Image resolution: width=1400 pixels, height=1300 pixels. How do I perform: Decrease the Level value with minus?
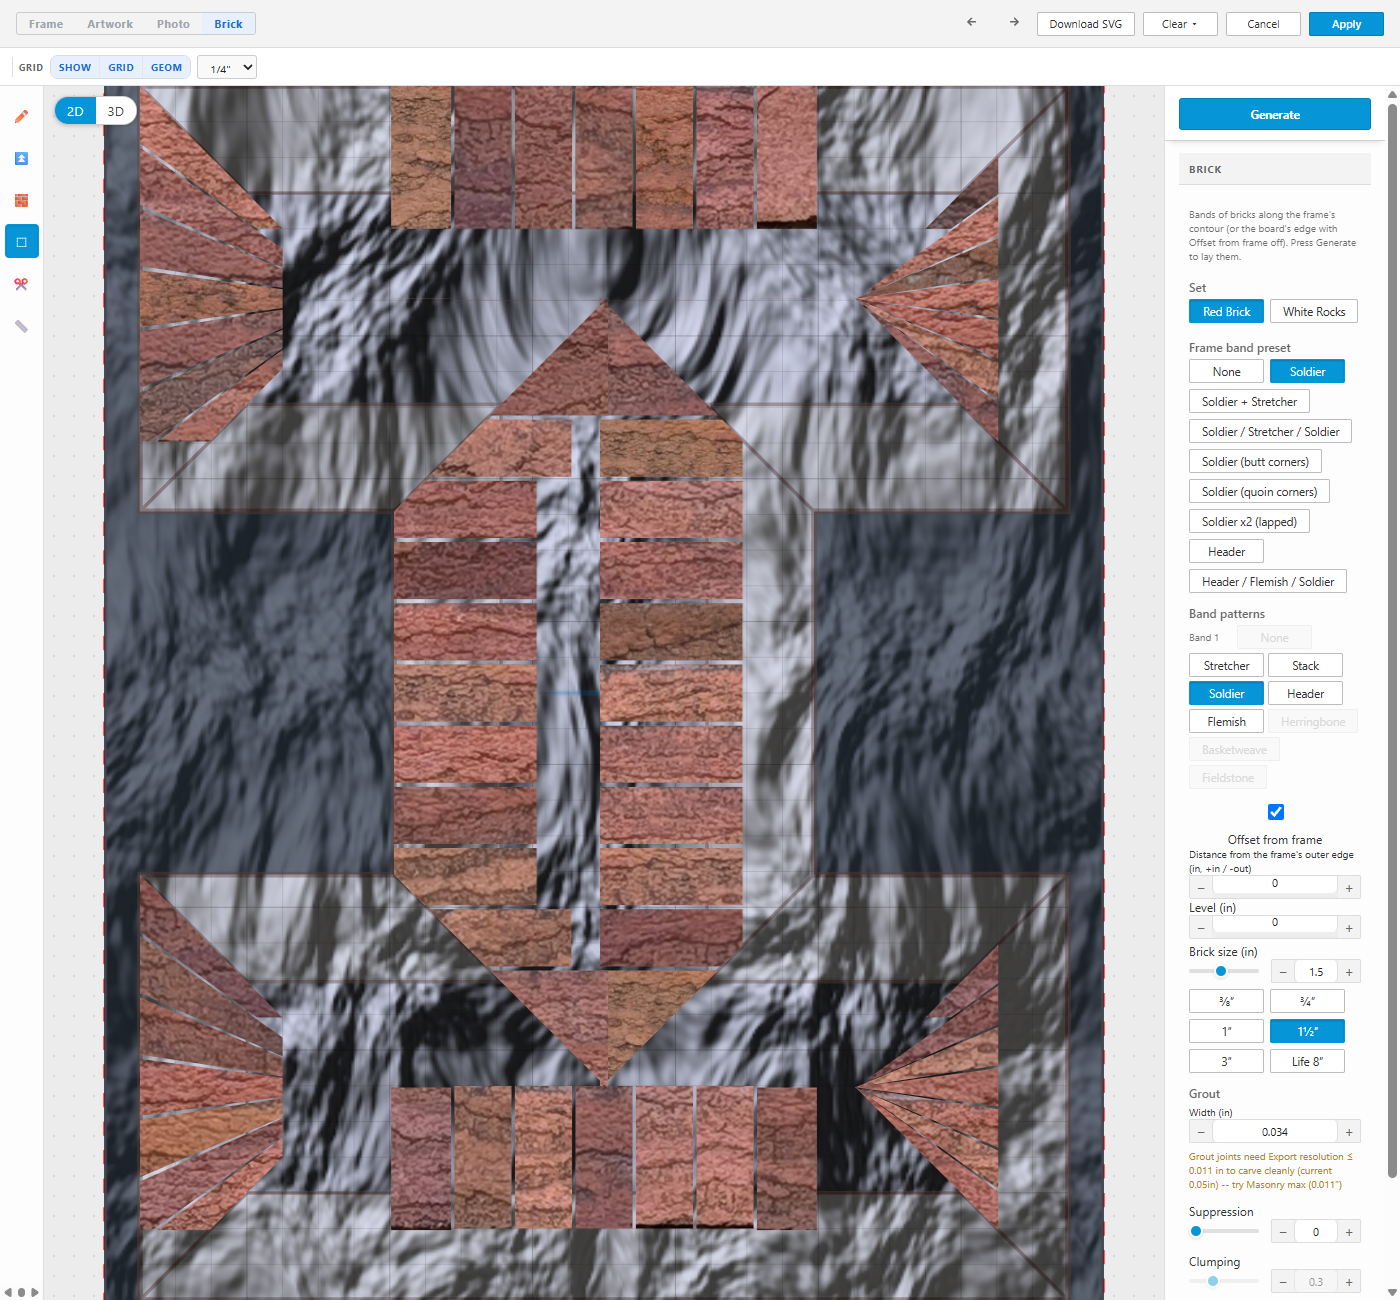click(1201, 928)
